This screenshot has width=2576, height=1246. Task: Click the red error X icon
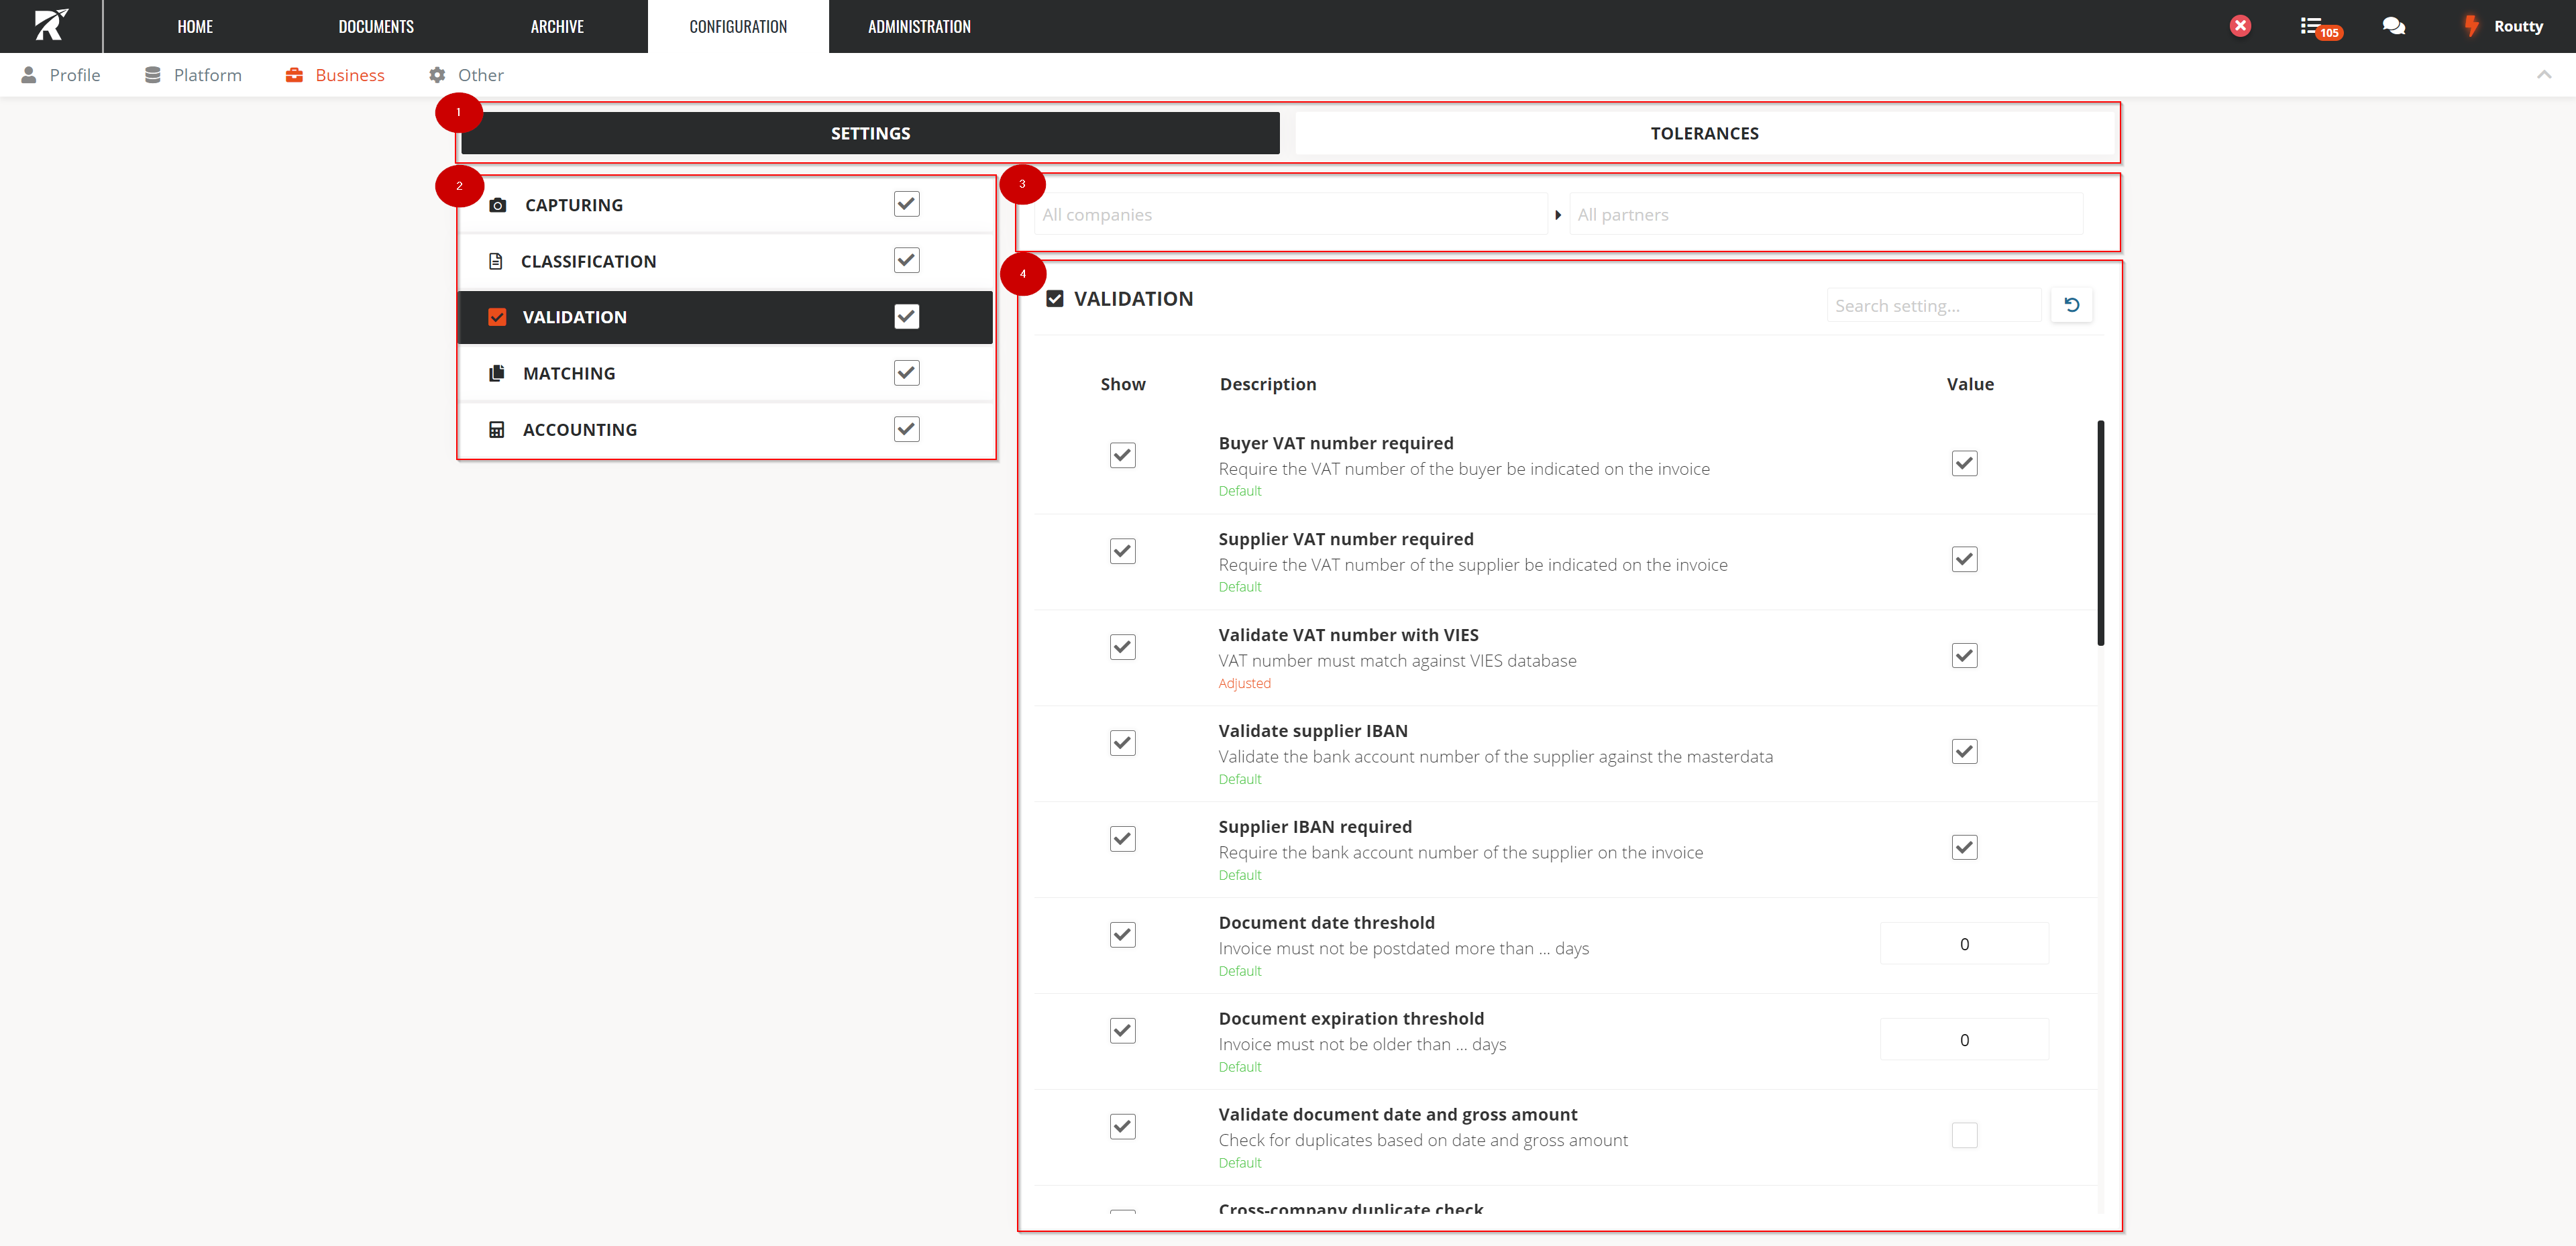2240,26
